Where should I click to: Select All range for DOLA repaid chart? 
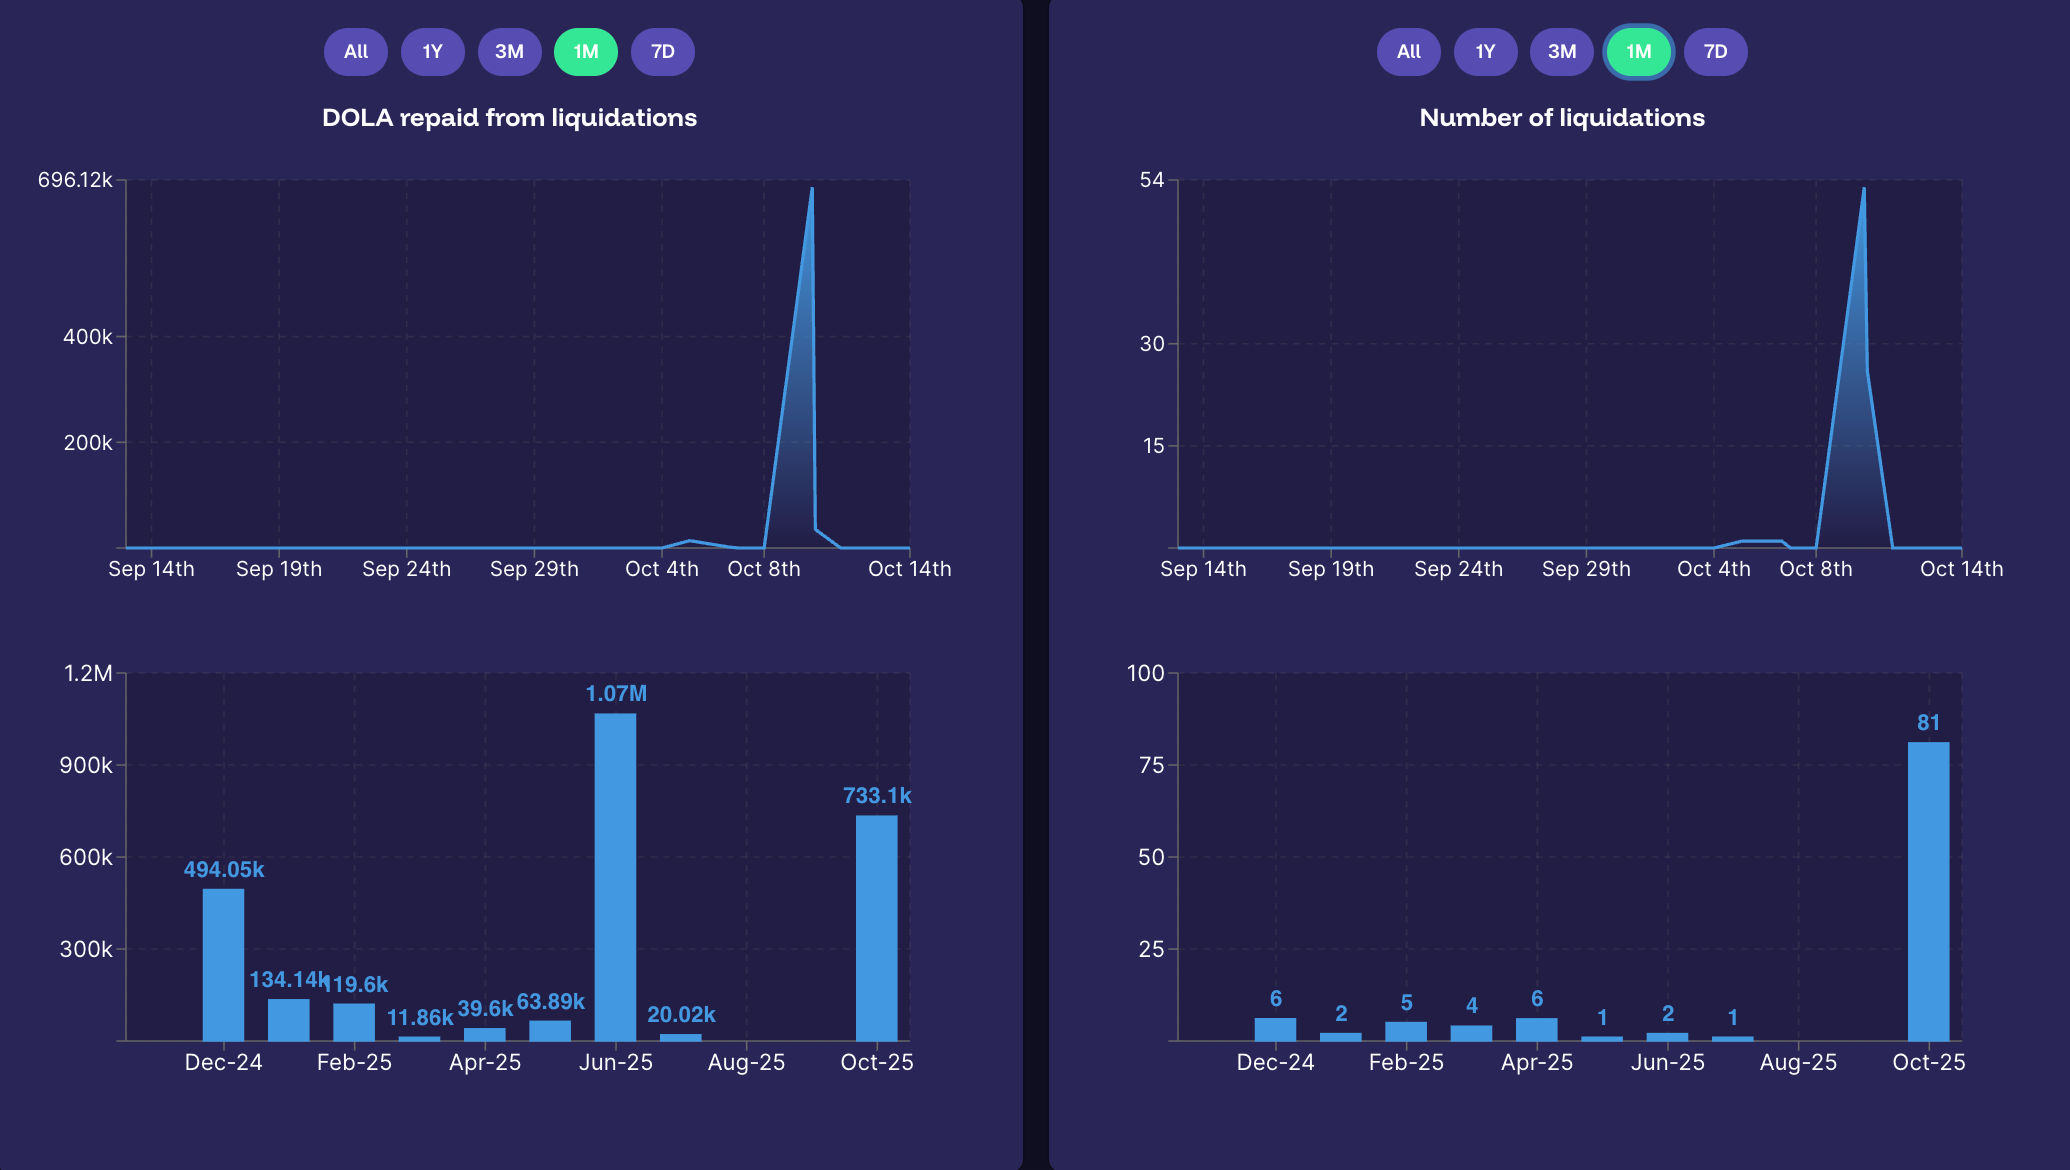(355, 52)
